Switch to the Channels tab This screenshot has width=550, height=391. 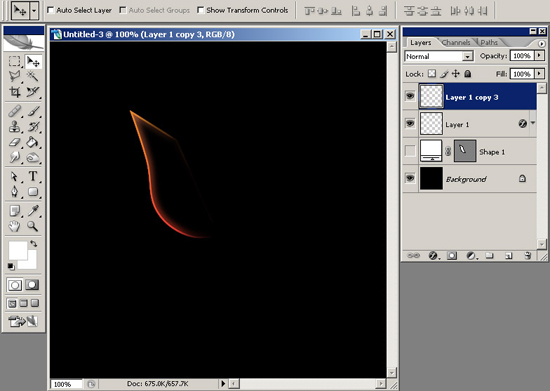(x=456, y=42)
